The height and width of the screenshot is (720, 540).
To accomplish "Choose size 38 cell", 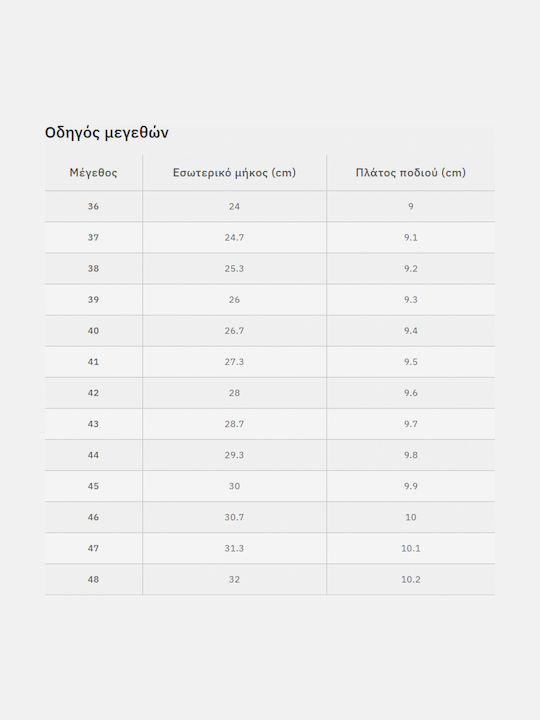I will [x=93, y=269].
